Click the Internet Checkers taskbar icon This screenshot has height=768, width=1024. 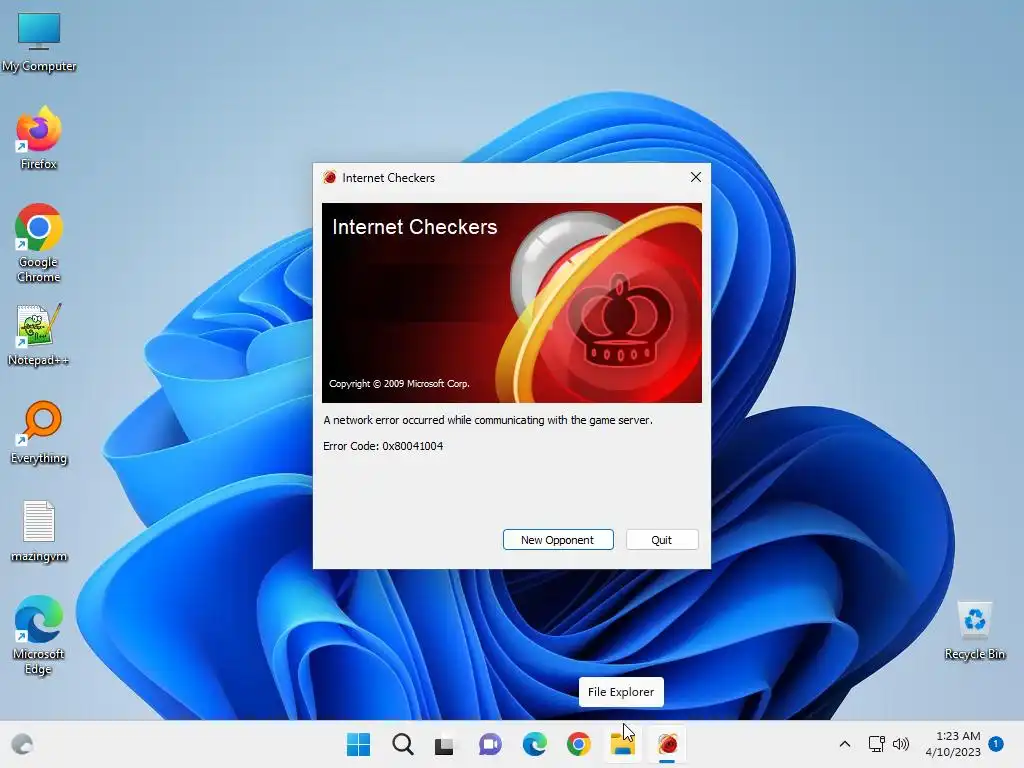click(x=667, y=744)
